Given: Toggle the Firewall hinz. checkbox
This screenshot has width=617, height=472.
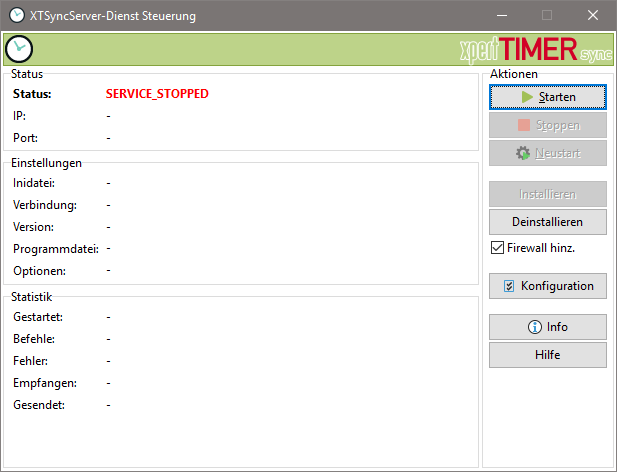Looking at the screenshot, I should [497, 247].
